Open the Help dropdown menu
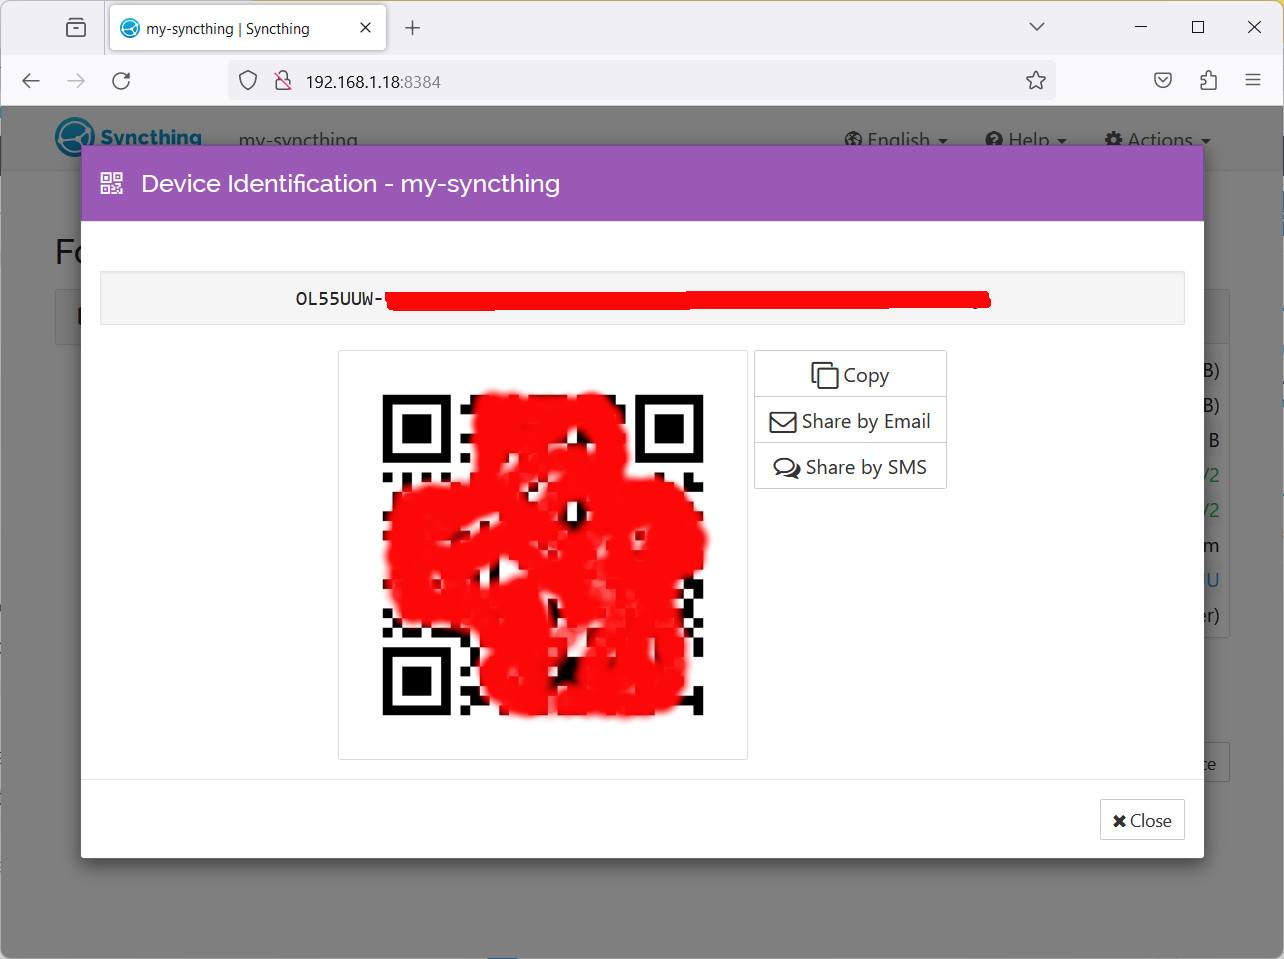The image size is (1284, 959). pyautogui.click(x=1026, y=139)
